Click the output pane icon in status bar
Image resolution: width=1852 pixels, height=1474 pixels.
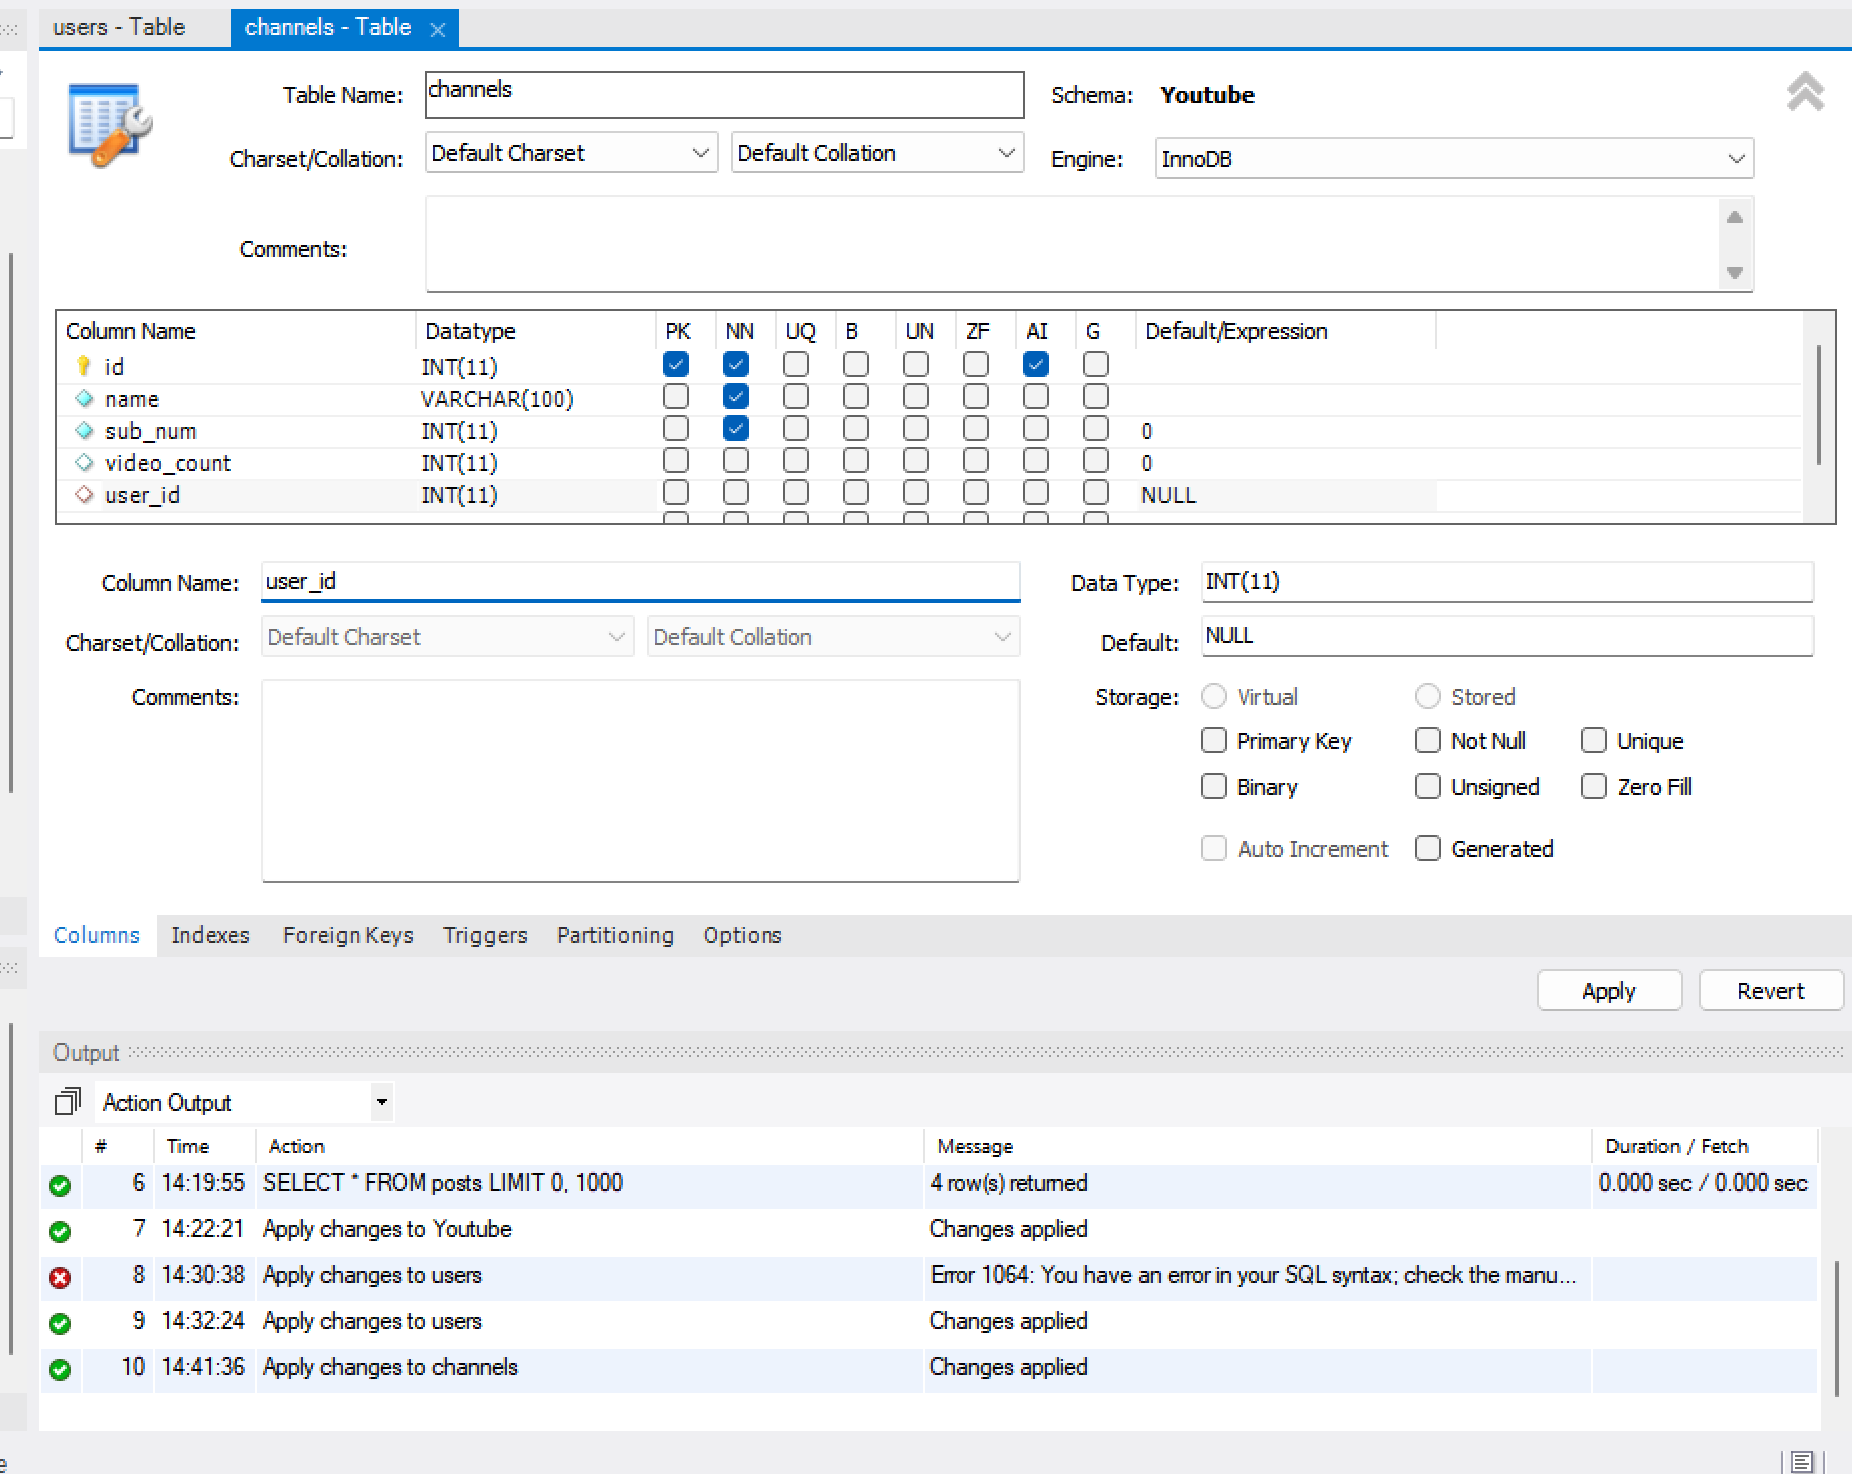pos(1802,1462)
